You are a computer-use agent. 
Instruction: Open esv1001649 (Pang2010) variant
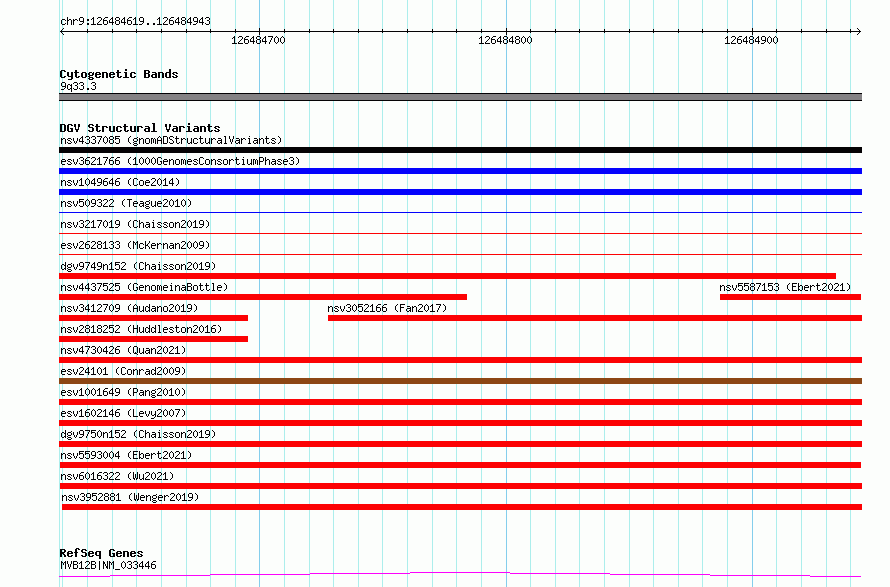(123, 392)
